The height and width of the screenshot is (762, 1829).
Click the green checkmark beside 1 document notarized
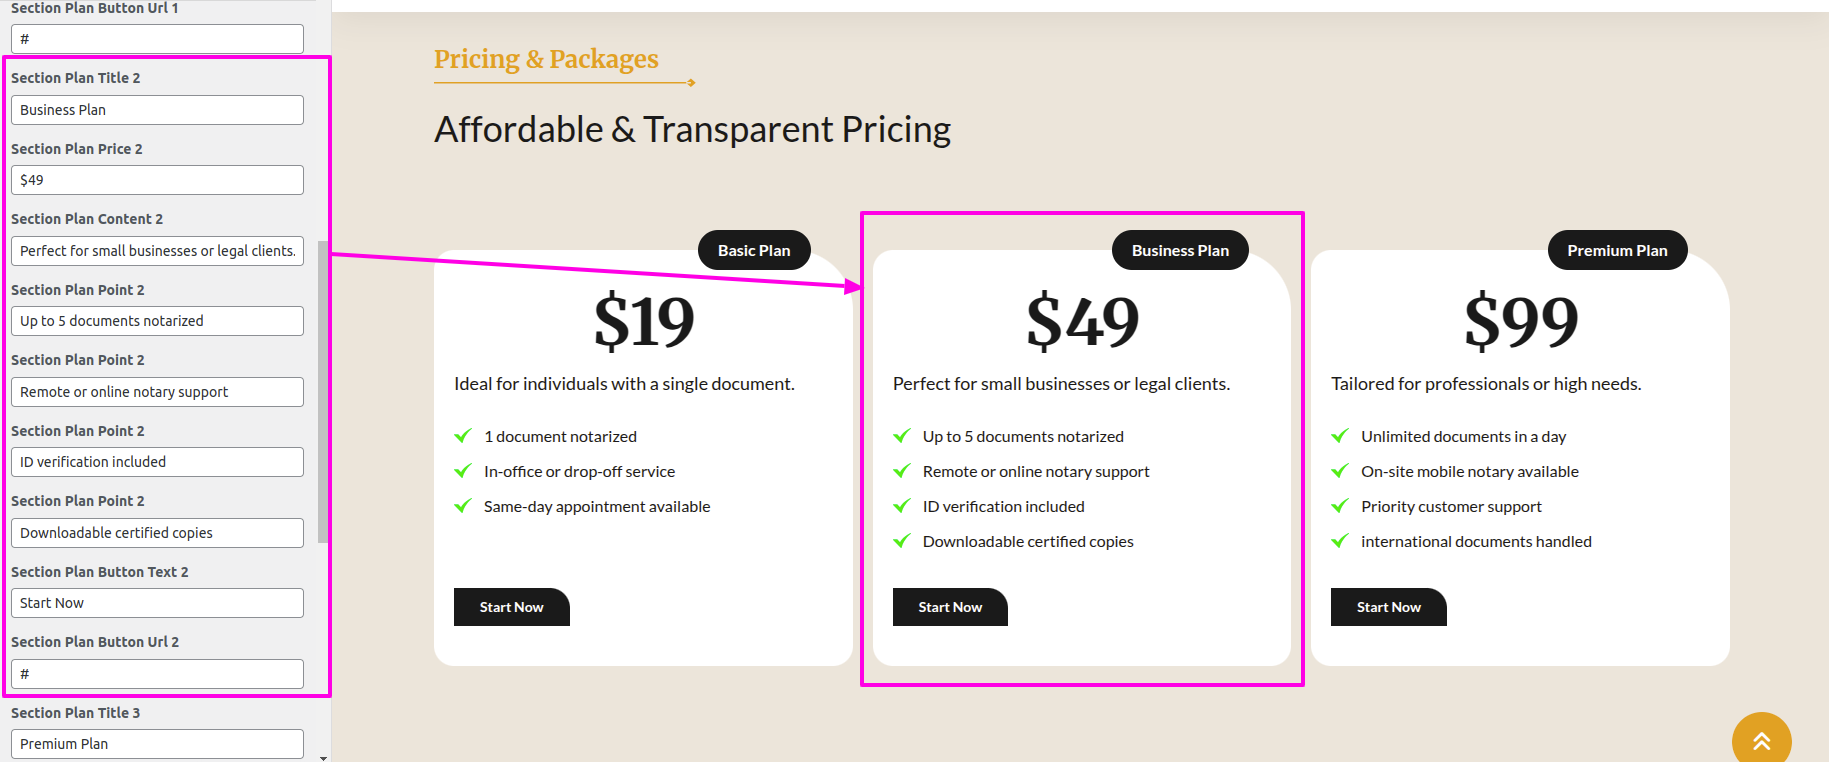tap(463, 436)
